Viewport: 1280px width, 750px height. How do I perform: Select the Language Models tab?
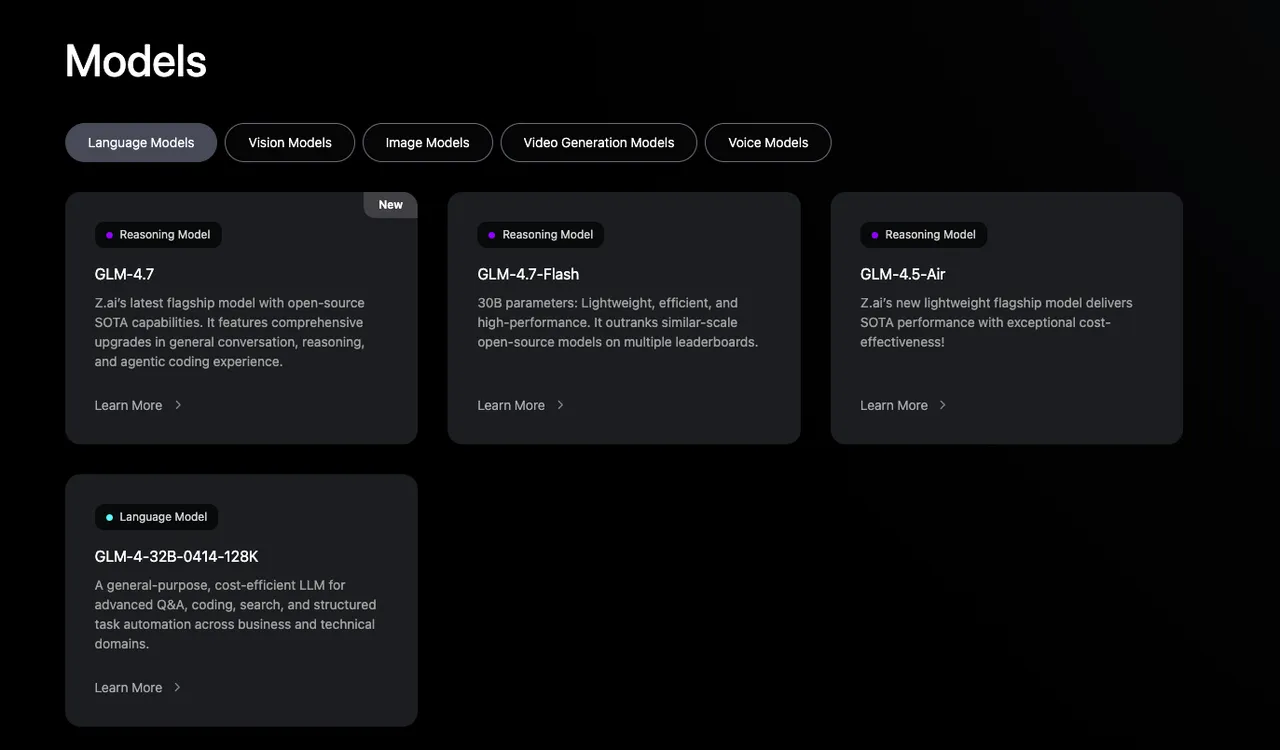[x=141, y=142]
